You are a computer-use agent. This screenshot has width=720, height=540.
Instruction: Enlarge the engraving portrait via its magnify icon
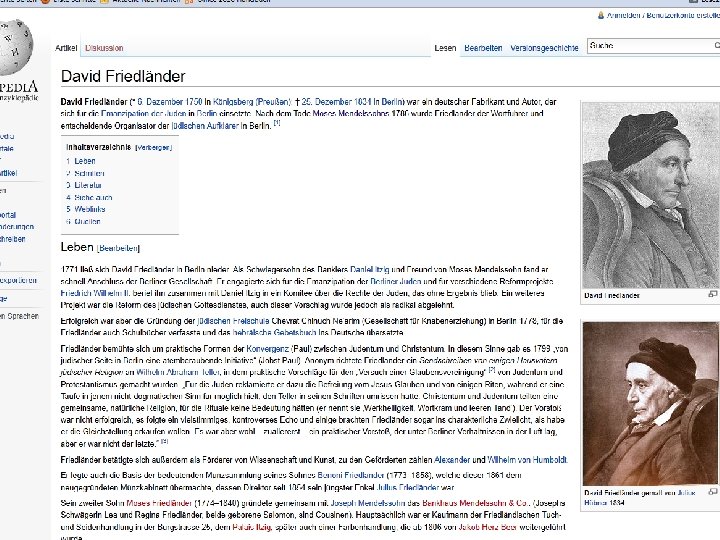[712, 294]
